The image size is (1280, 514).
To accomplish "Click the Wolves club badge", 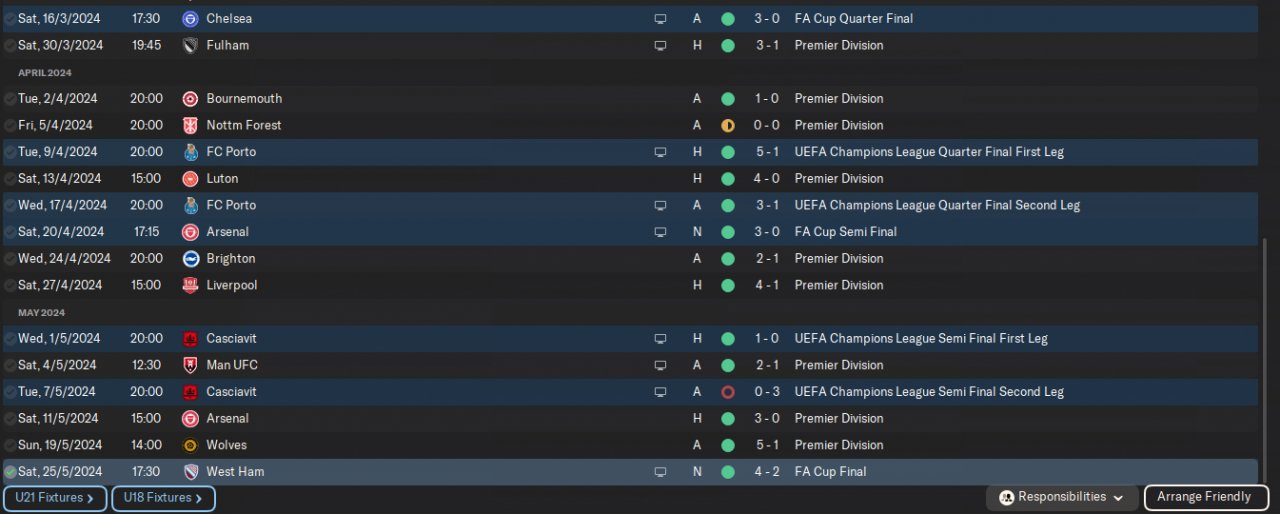I will pyautogui.click(x=190, y=445).
